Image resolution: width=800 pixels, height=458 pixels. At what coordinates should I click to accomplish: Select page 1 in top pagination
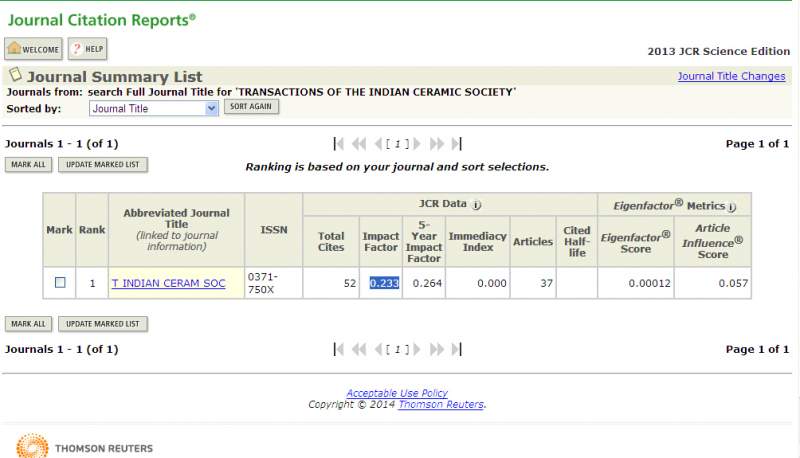coord(397,144)
